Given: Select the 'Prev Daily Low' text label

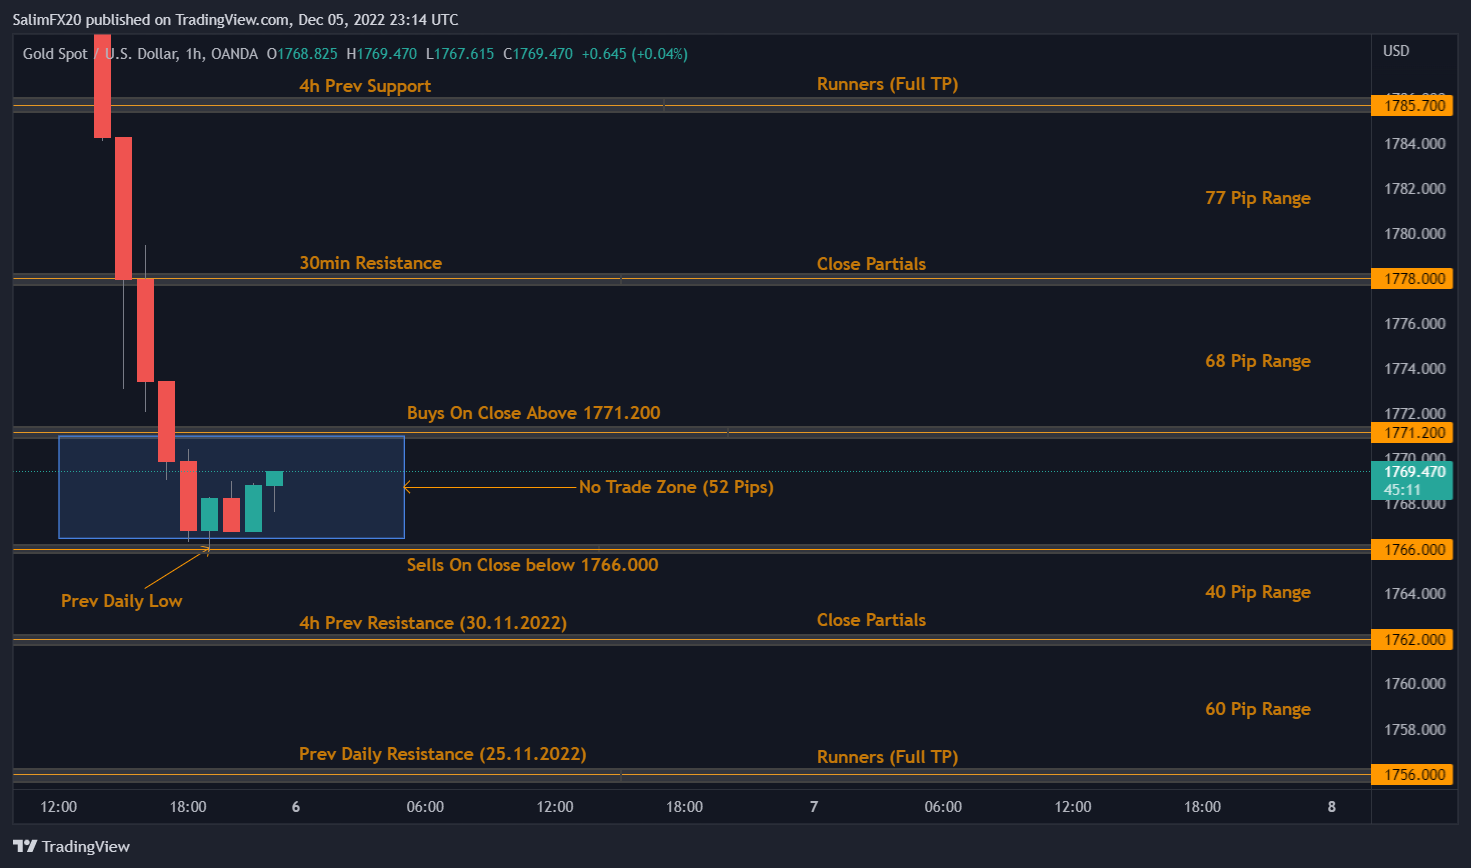Looking at the screenshot, I should tap(121, 601).
